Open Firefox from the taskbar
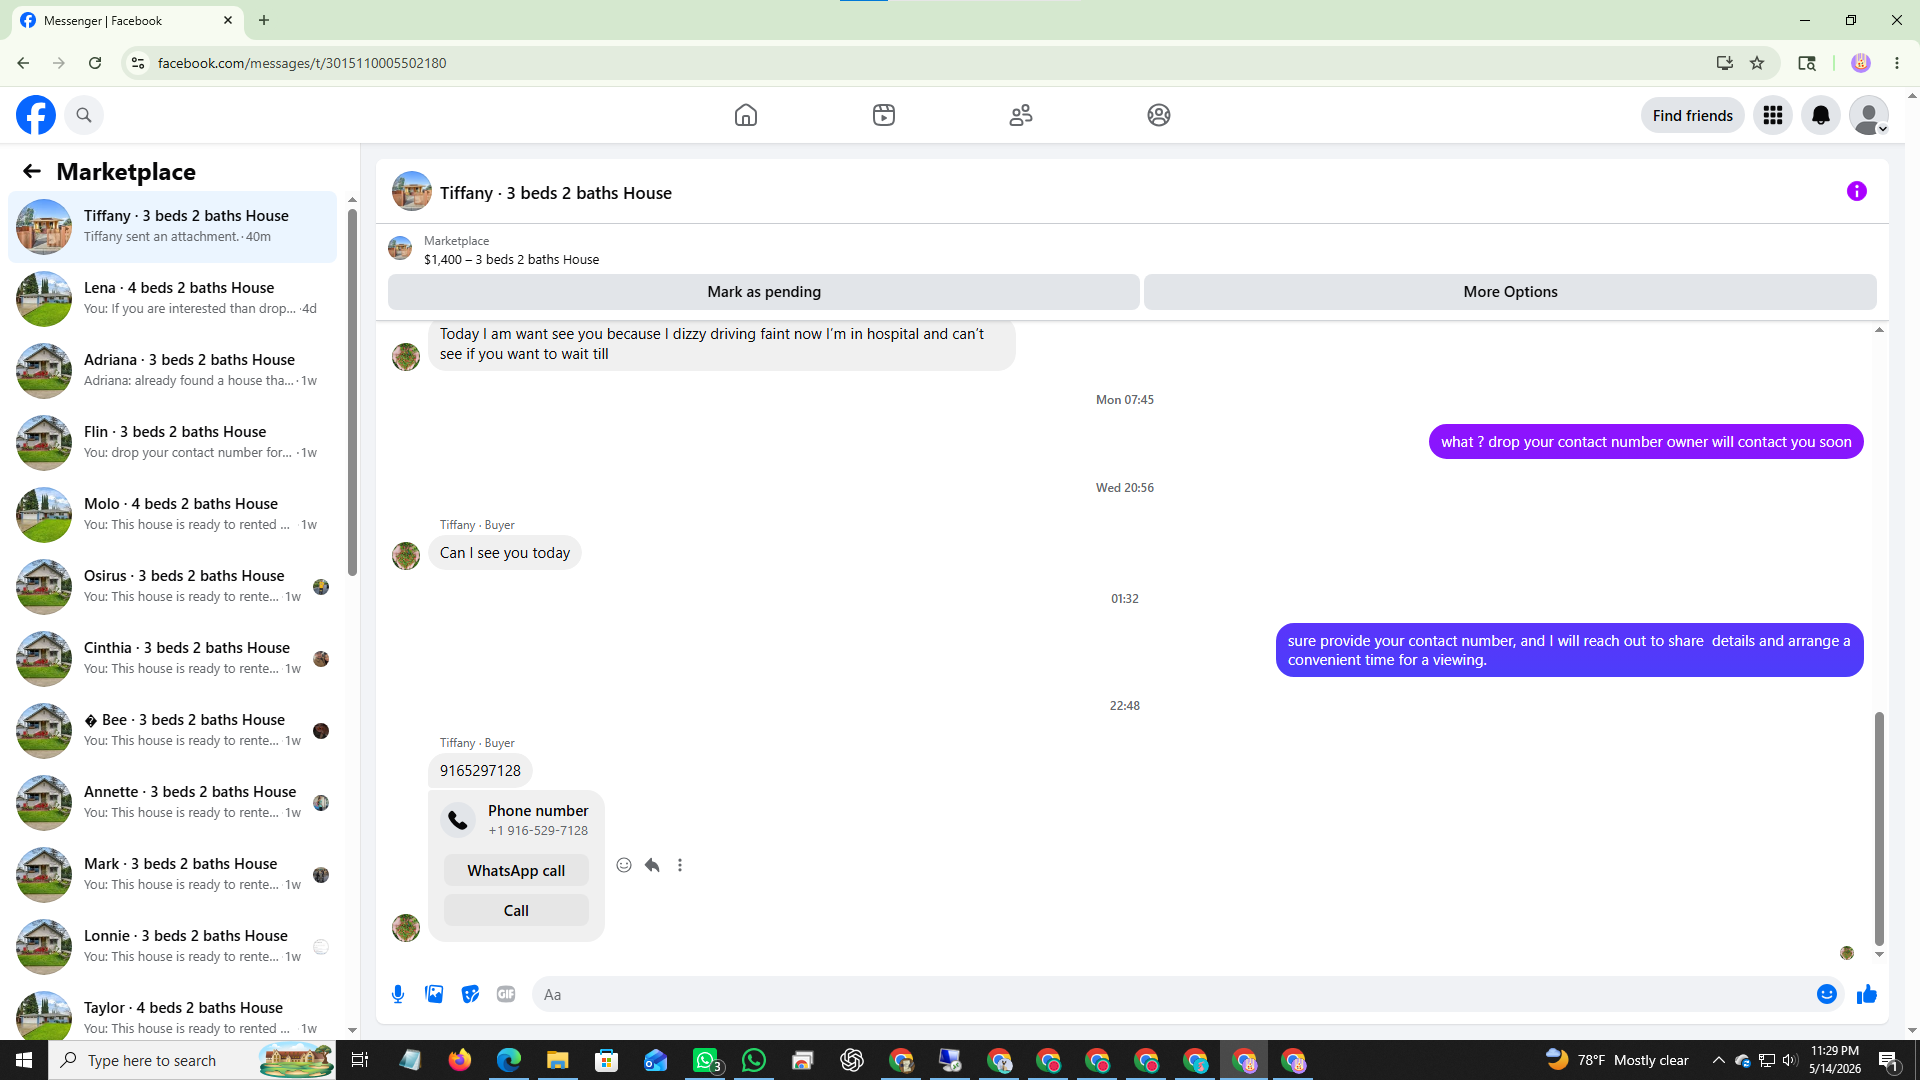 click(460, 1060)
